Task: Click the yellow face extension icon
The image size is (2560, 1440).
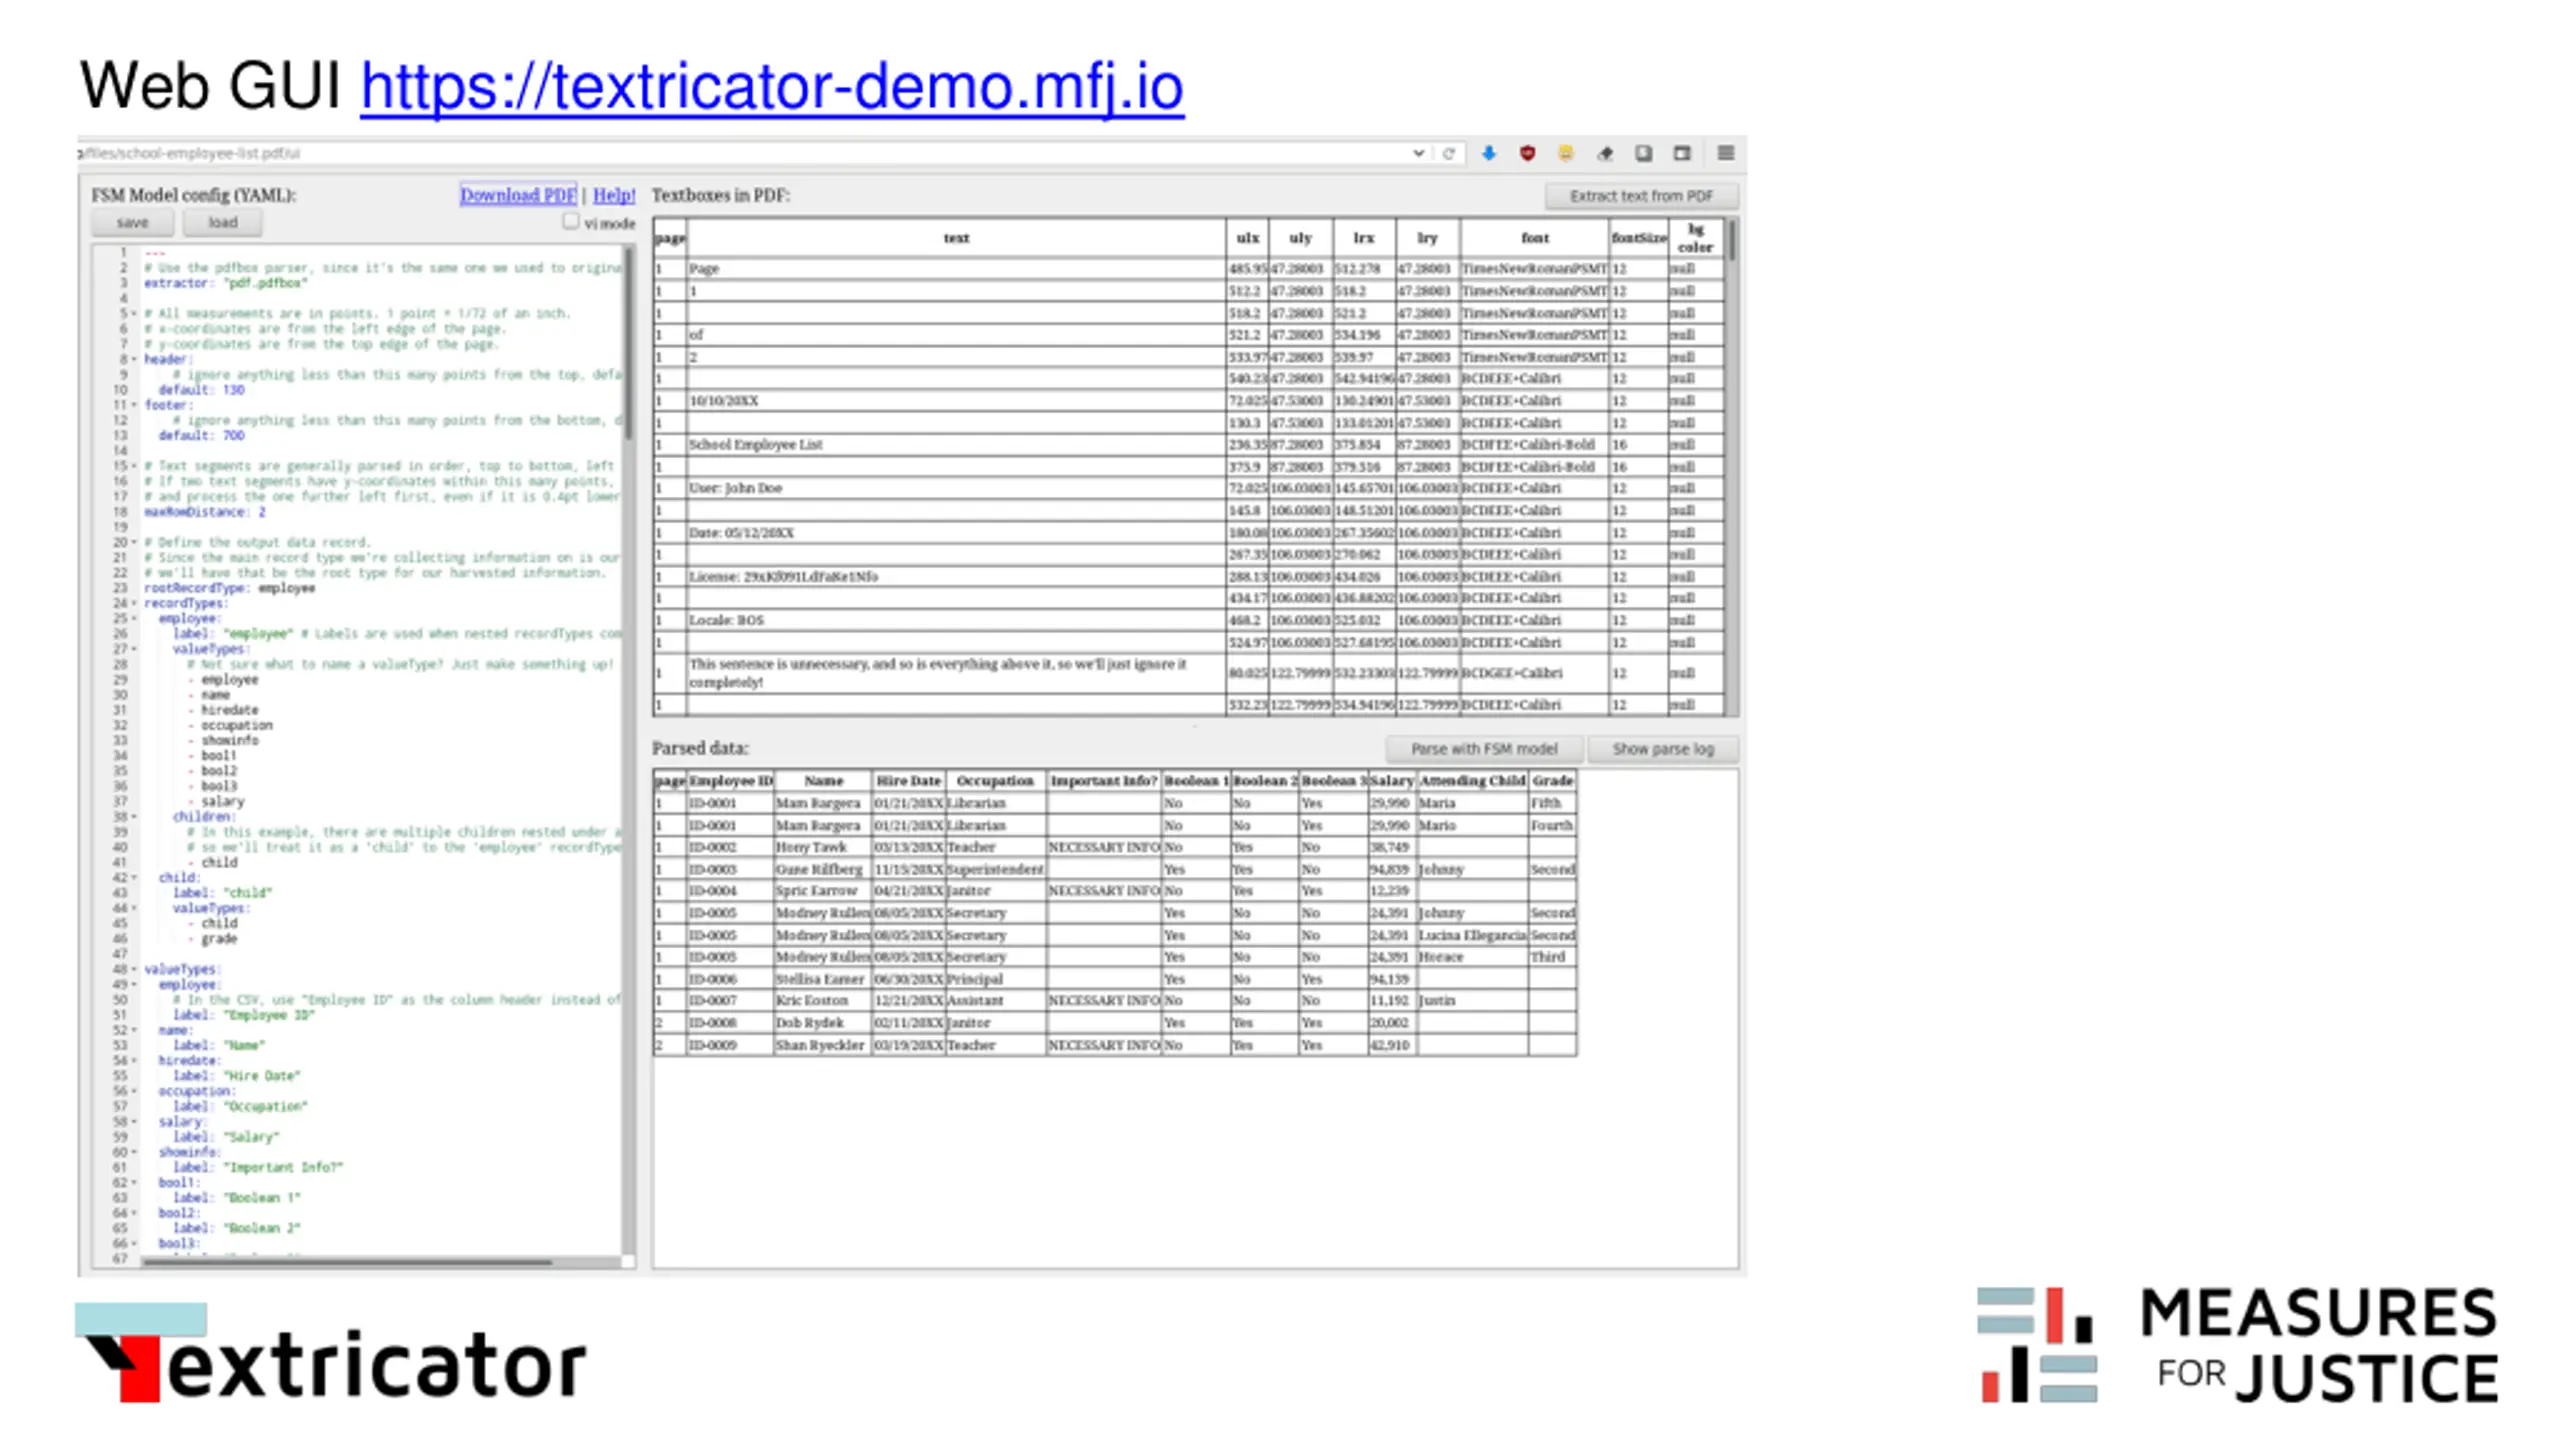Action: point(1566,153)
